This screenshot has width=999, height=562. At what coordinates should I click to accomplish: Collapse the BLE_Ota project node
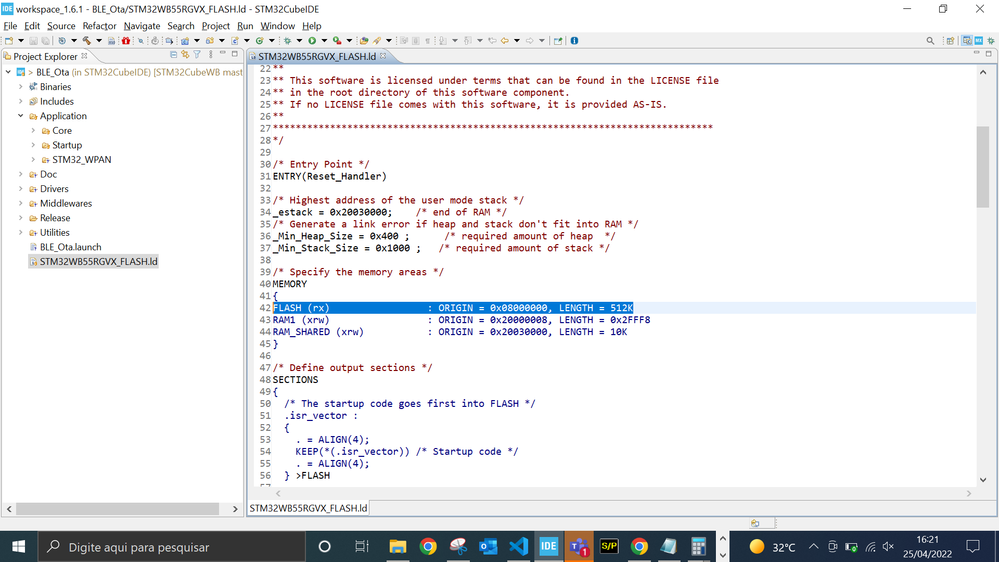8,72
